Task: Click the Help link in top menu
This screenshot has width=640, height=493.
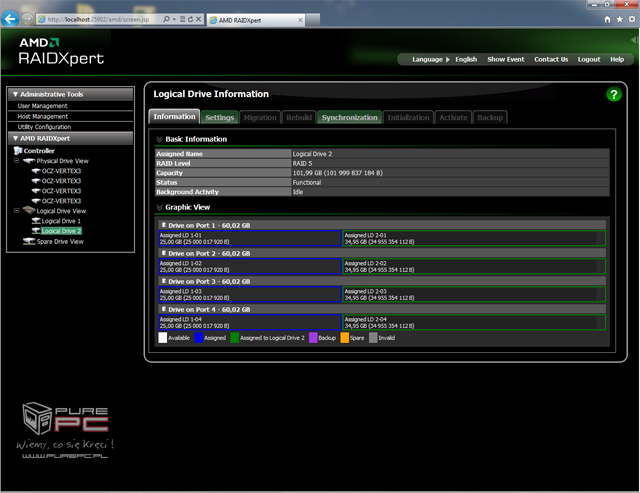Action: coord(617,60)
